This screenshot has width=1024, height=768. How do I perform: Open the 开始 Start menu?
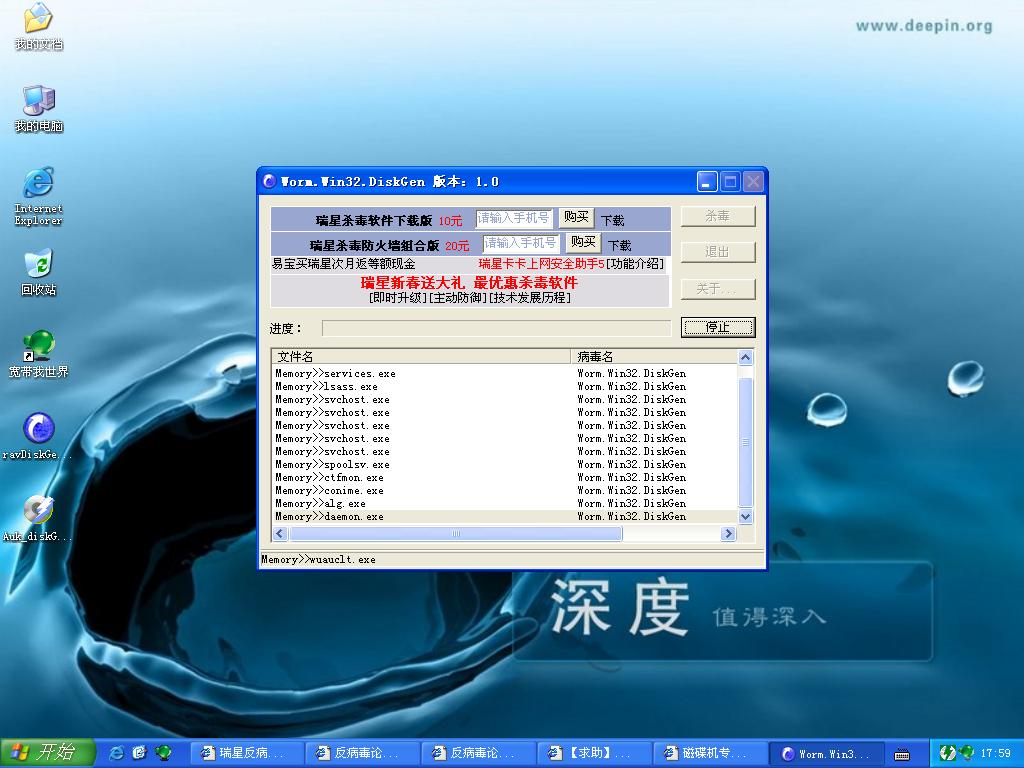click(x=47, y=753)
